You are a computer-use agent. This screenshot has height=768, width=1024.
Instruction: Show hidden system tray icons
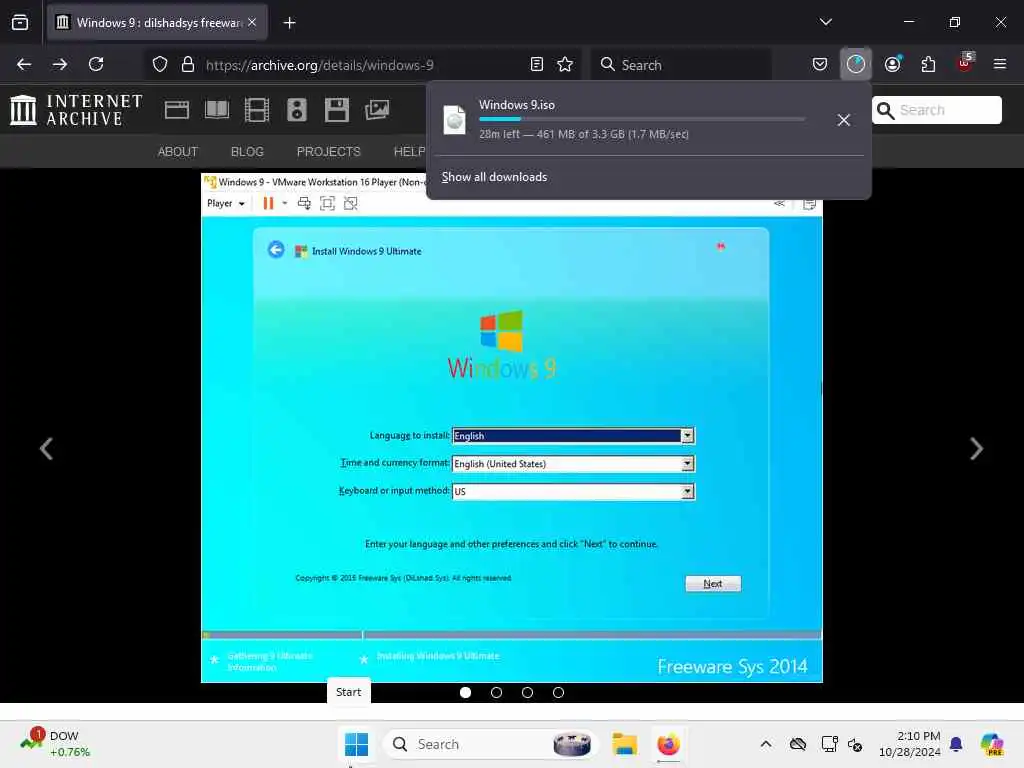766,744
